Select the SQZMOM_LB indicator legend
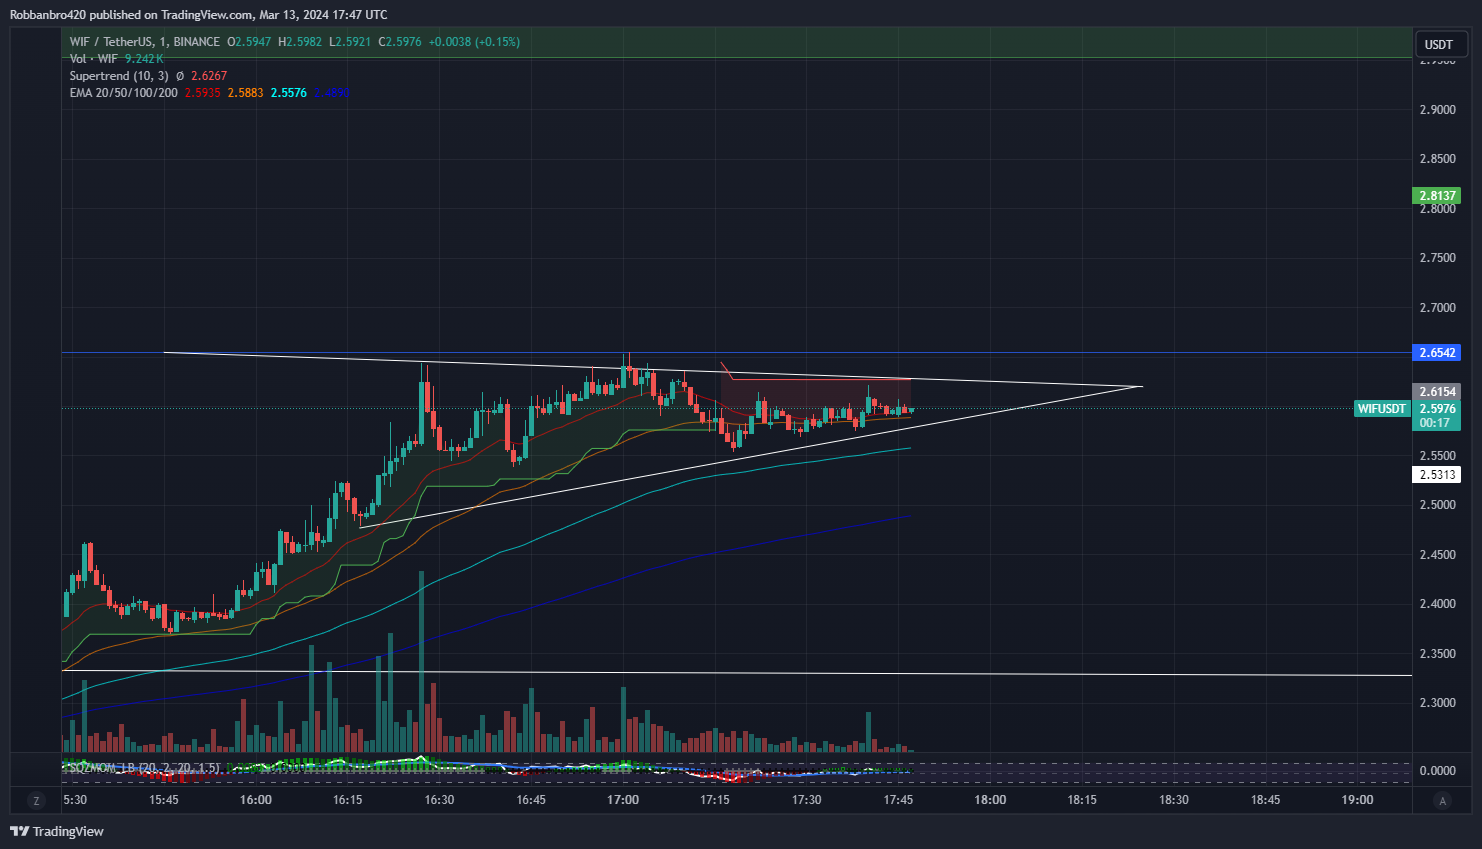Viewport: 1482px width, 849px height. [x=142, y=767]
